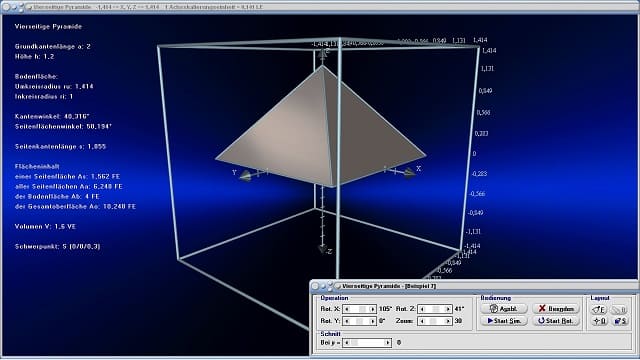Increase Schnitt Bei y value arrow
The image size is (640, 360).
387,342
